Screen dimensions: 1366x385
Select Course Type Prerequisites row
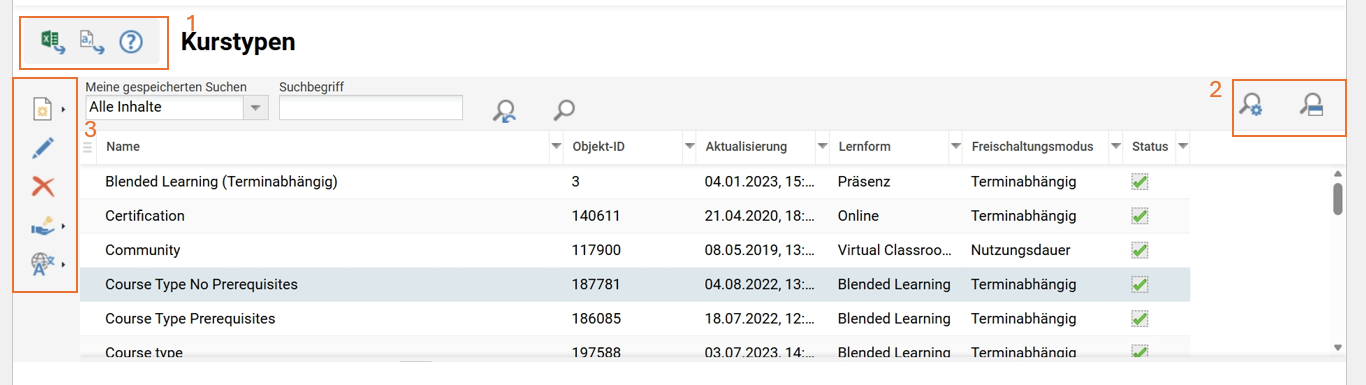coord(635,319)
